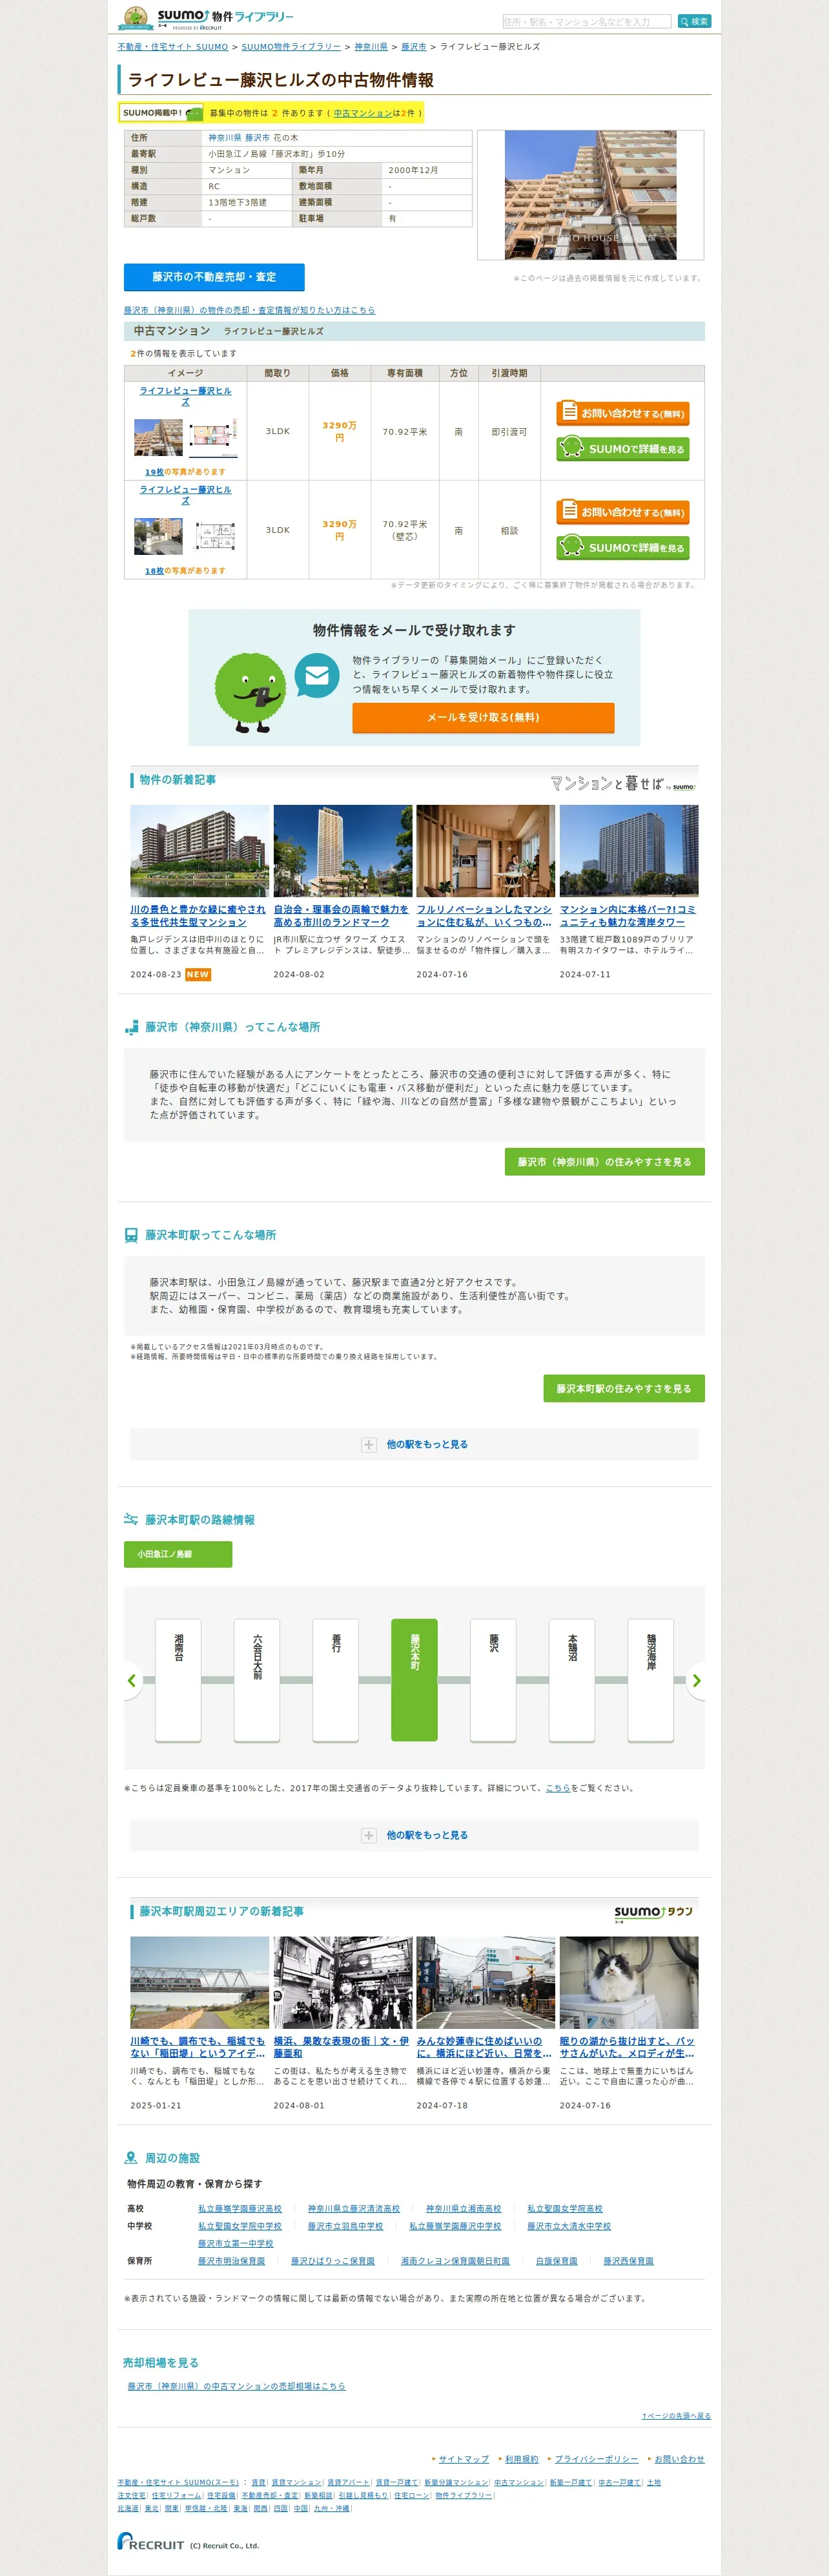Image resolution: width=829 pixels, height=2576 pixels.
Task: View floor plan thumbnail of first listing
Action: [x=213, y=437]
